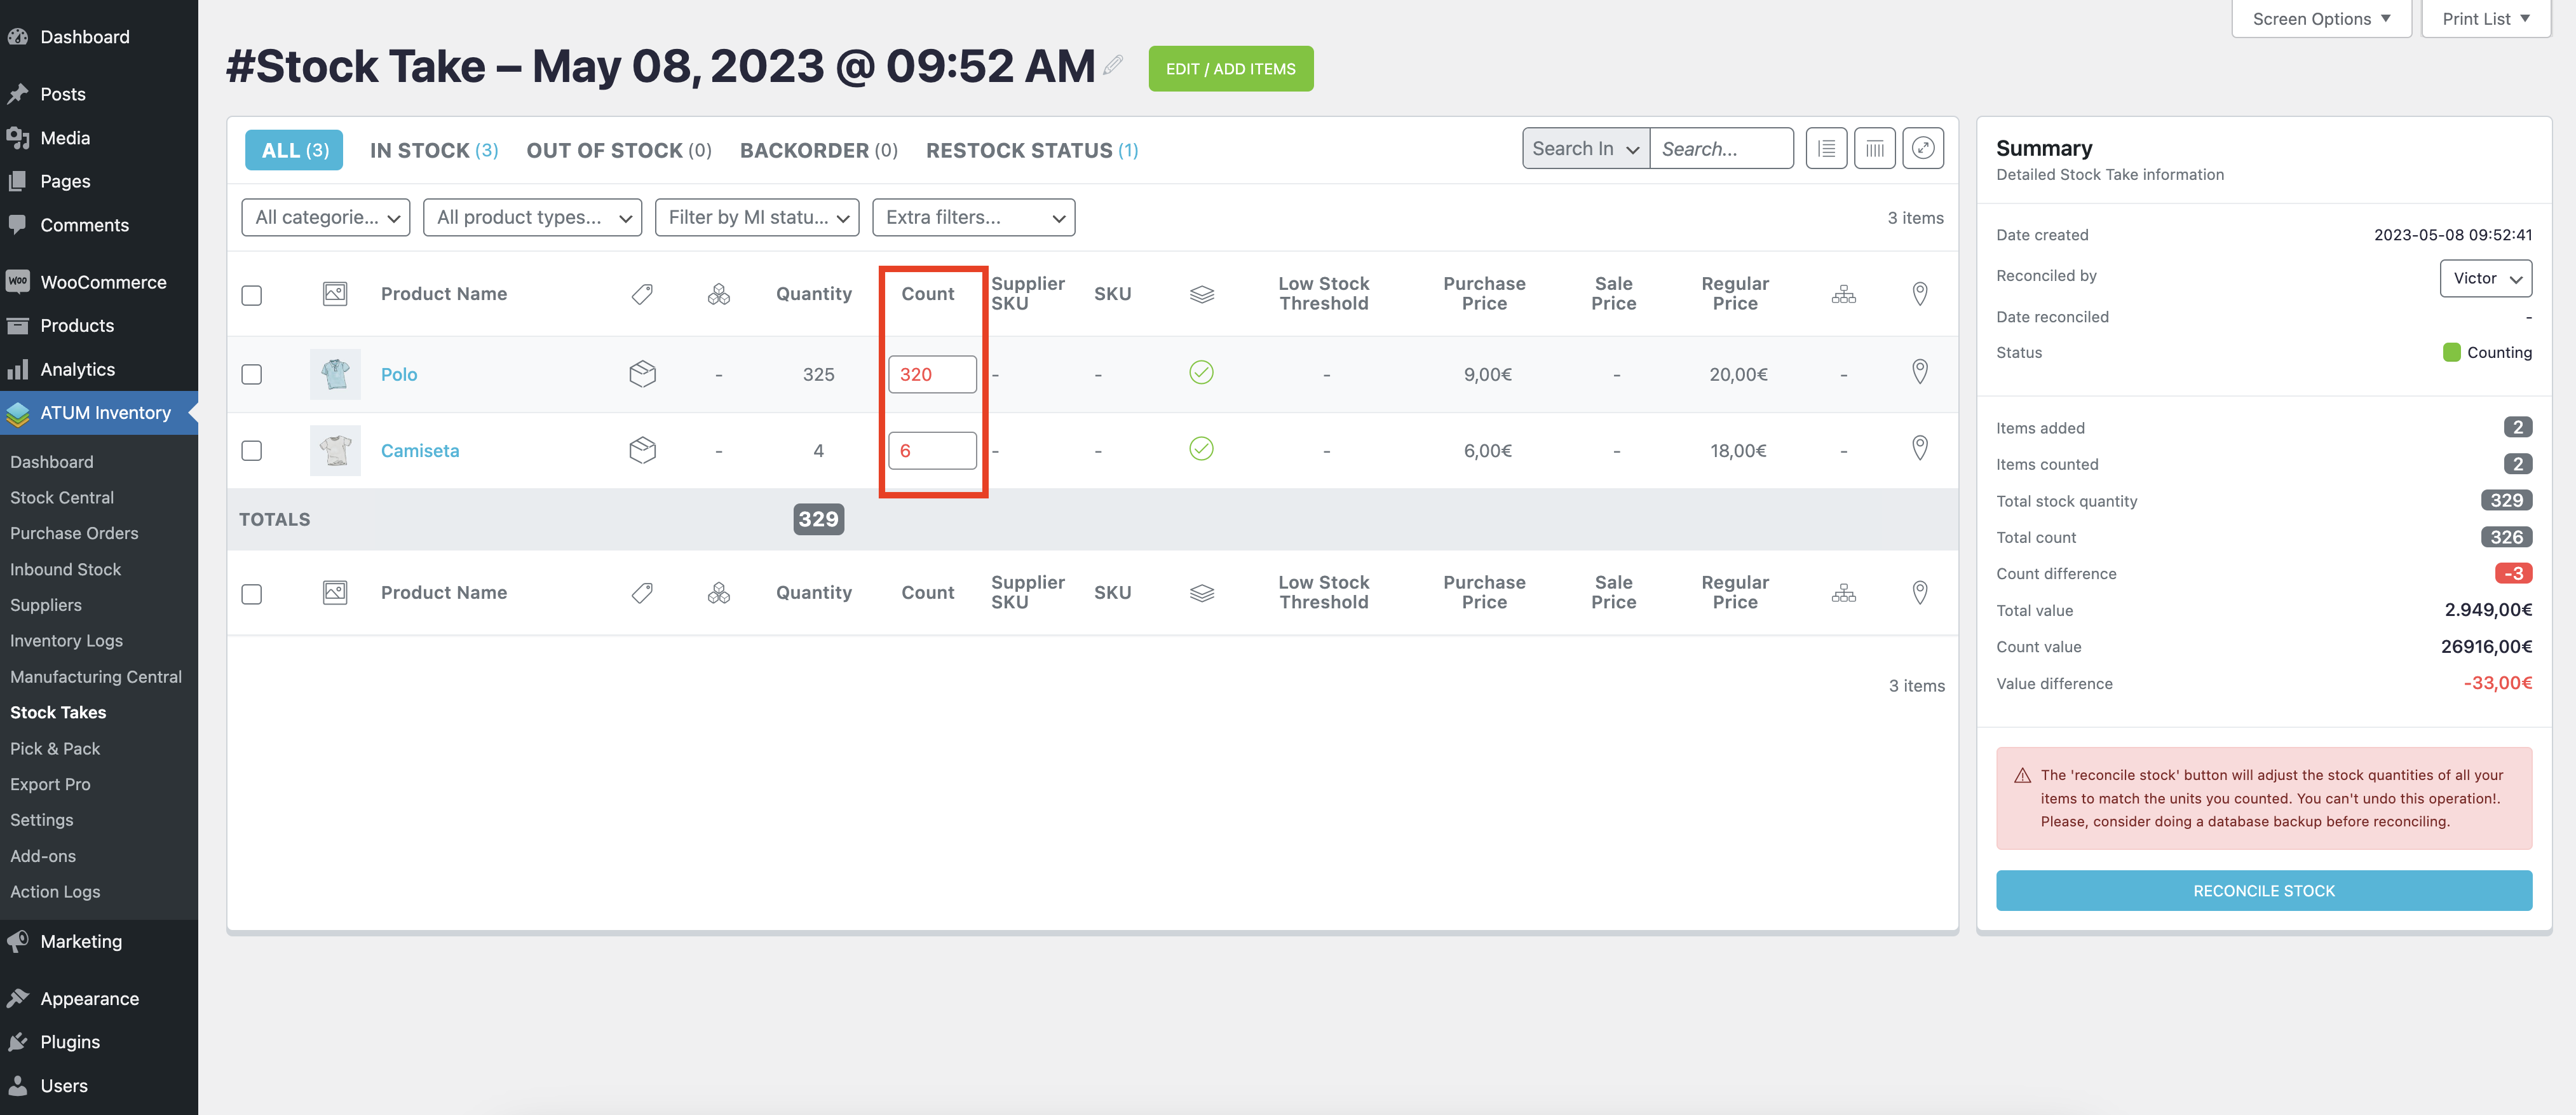Click the EDIT / ADD ITEMS button
2576x1115 pixels.
tap(1230, 69)
